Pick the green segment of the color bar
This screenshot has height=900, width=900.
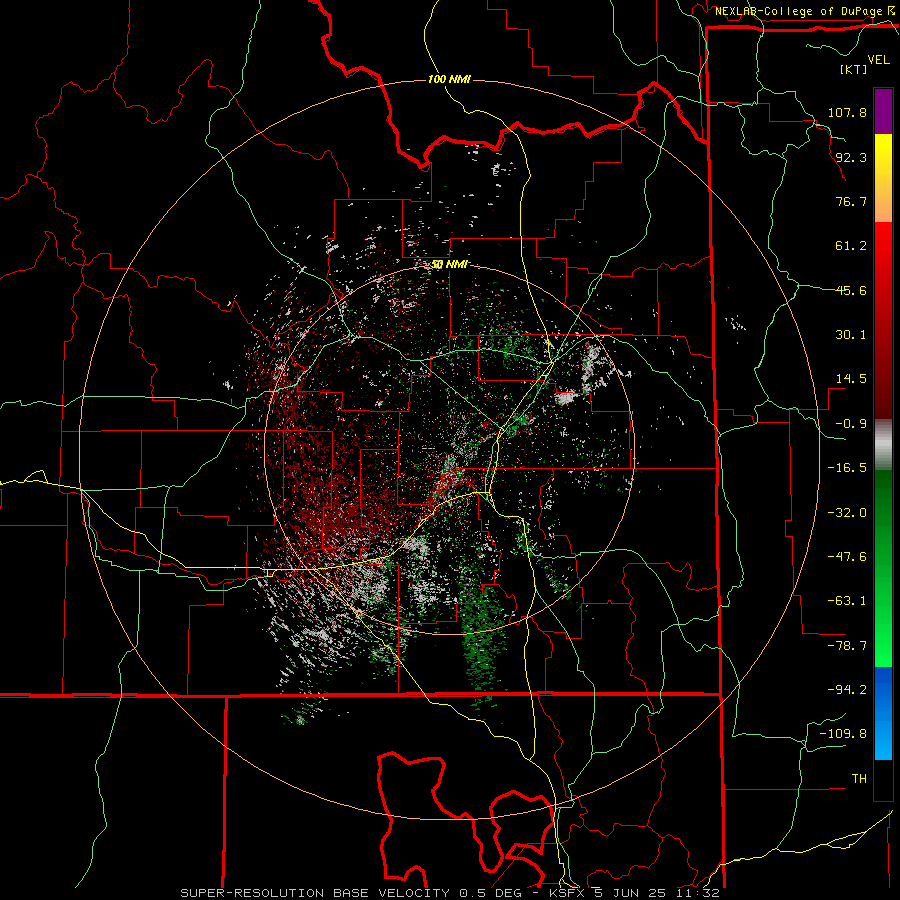883,568
